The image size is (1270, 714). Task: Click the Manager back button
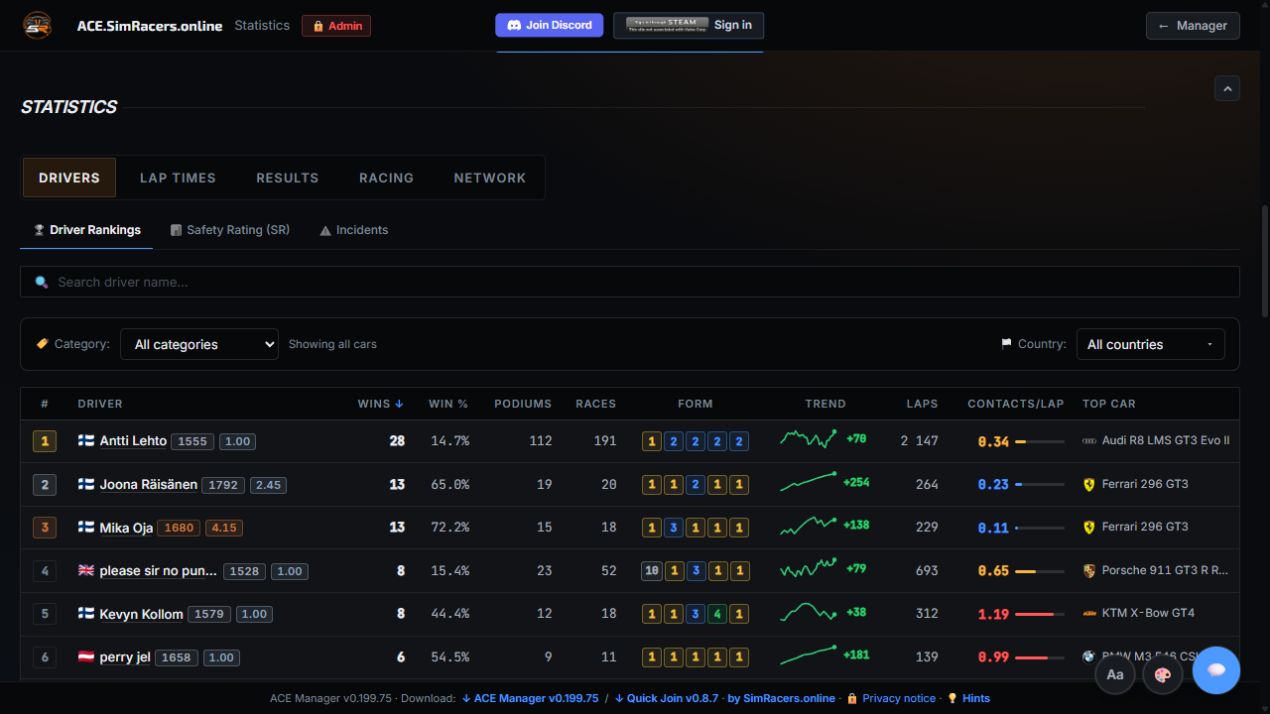(x=1193, y=26)
